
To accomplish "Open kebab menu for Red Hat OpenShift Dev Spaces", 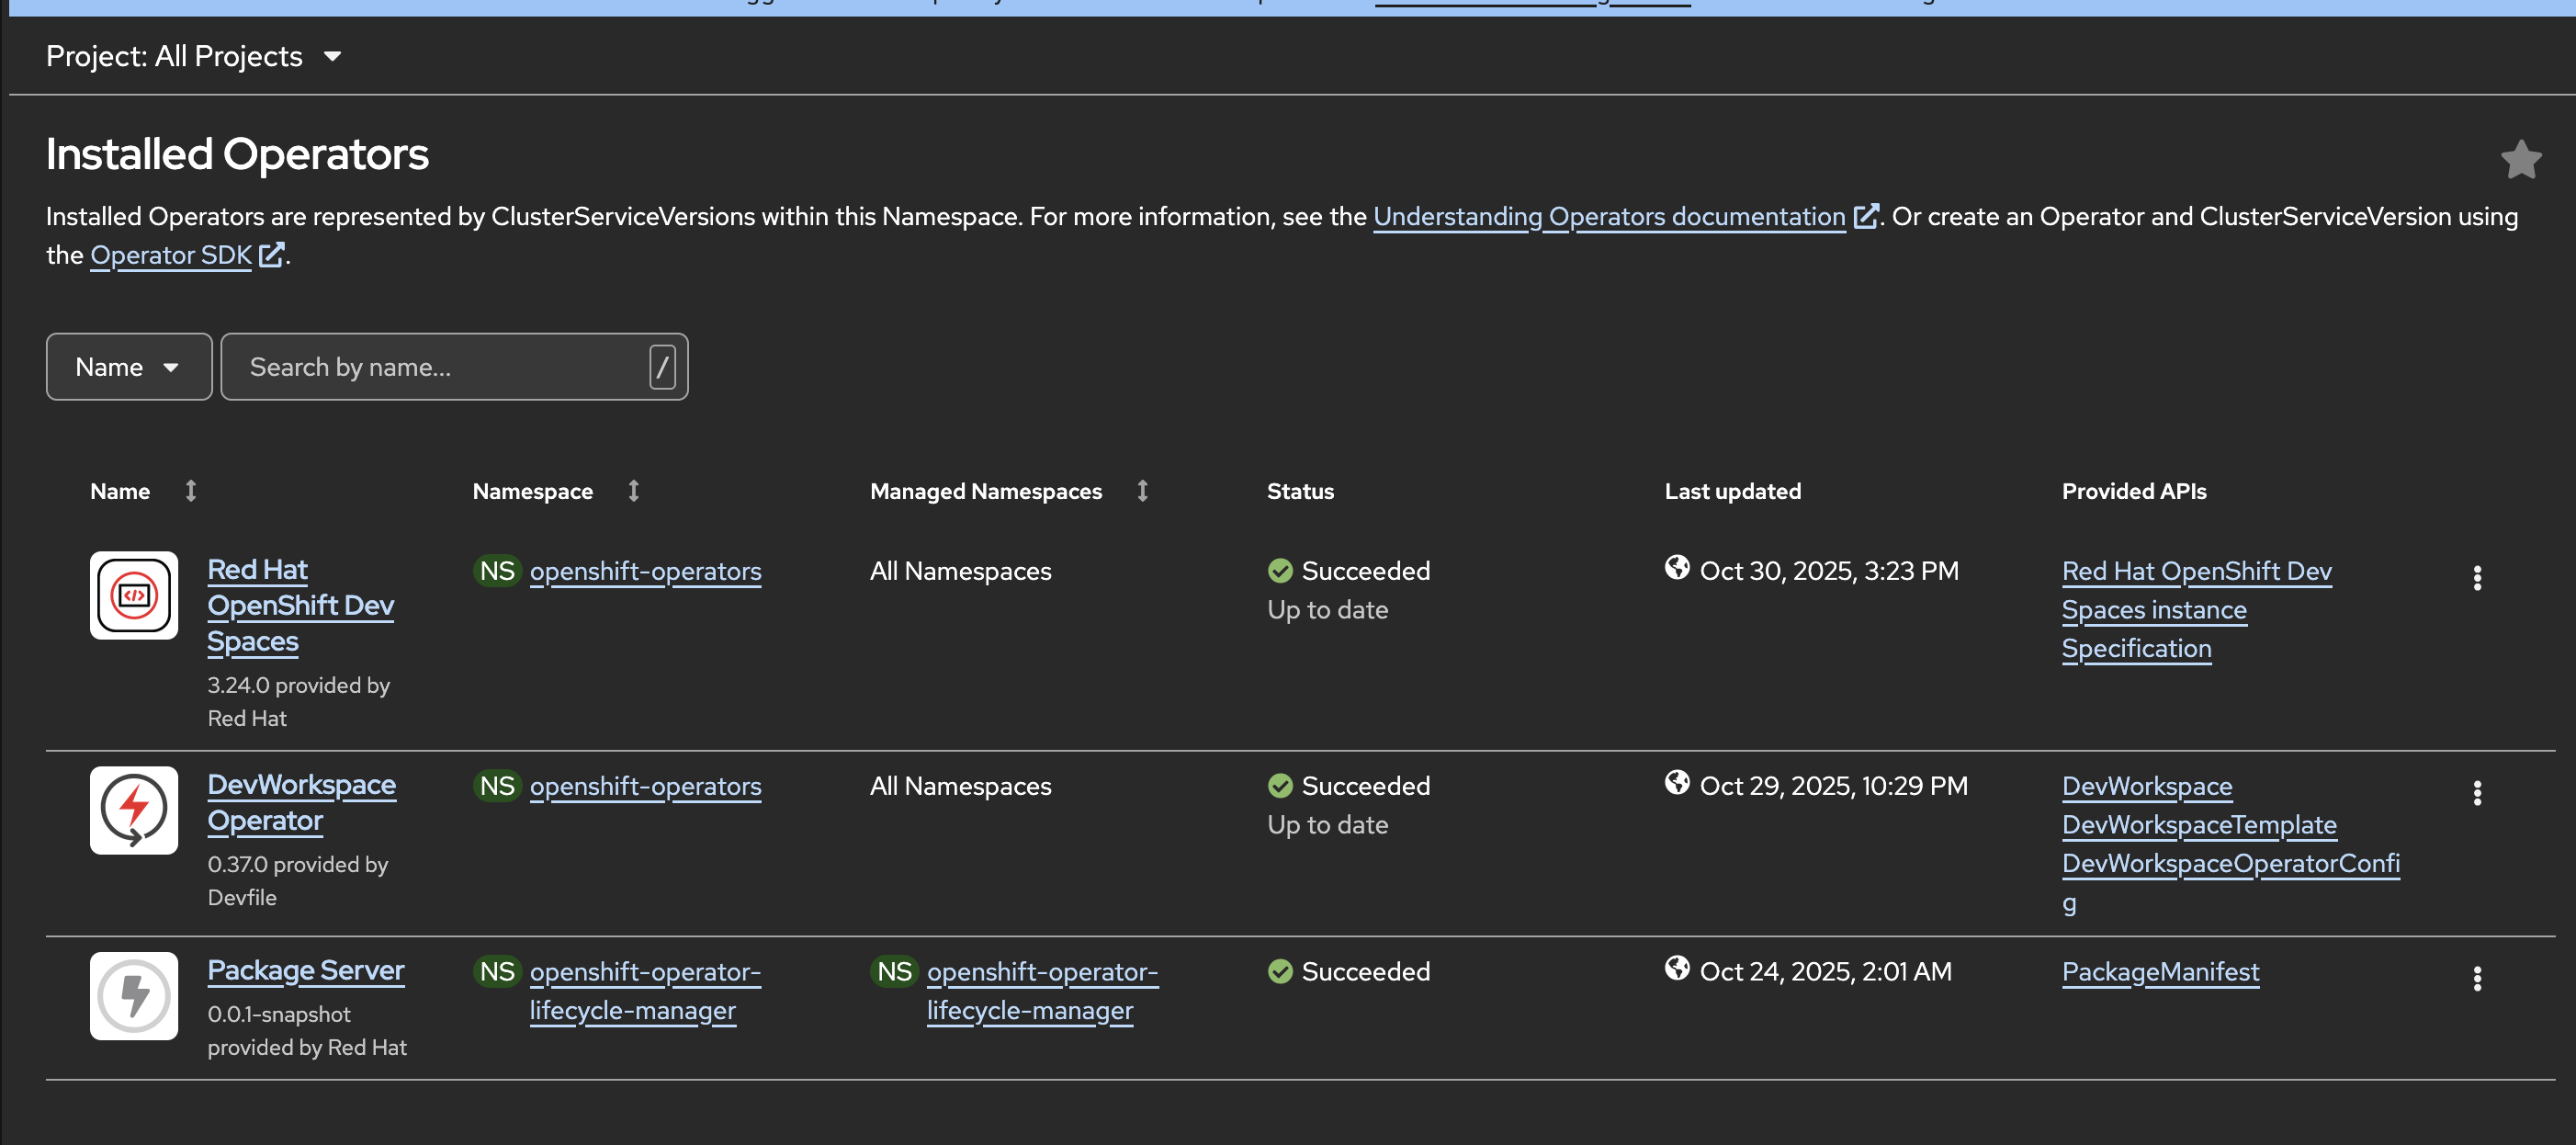I will (x=2476, y=578).
